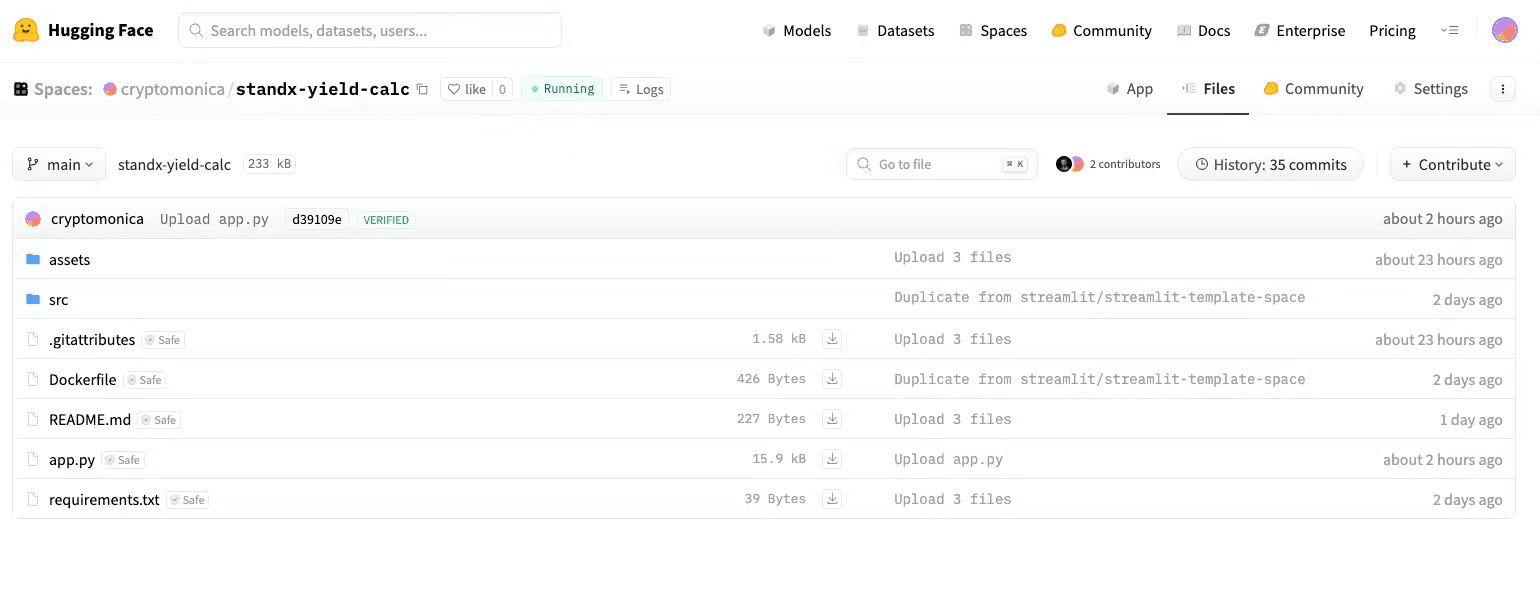Open cryptomonica in the latest commit row
This screenshot has width=1540, height=600.
pyautogui.click(x=97, y=219)
